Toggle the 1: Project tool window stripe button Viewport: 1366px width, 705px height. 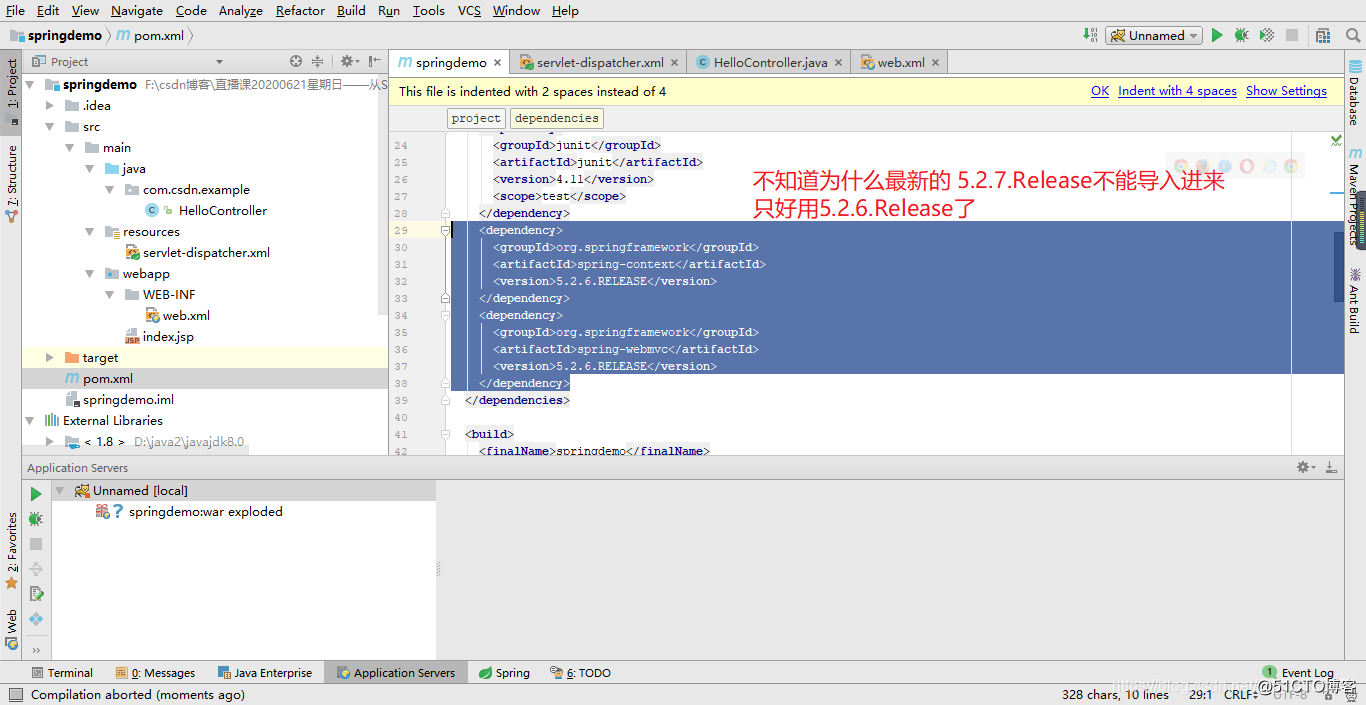12,91
